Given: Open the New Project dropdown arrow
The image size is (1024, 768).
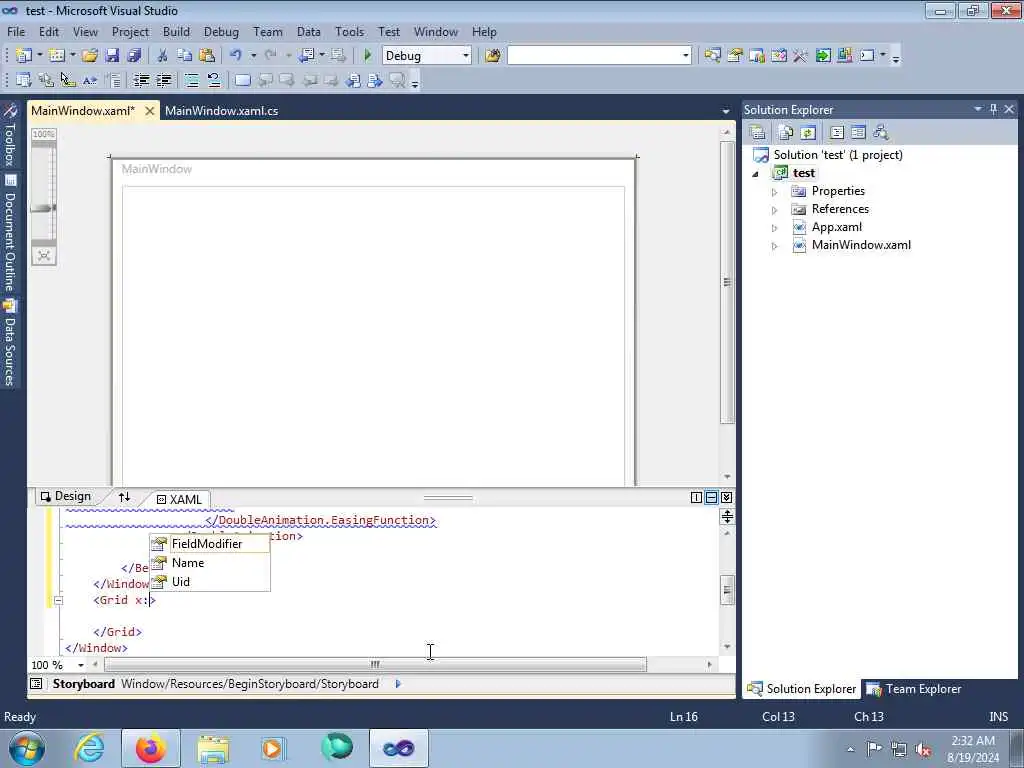Looking at the screenshot, I should 39,56.
